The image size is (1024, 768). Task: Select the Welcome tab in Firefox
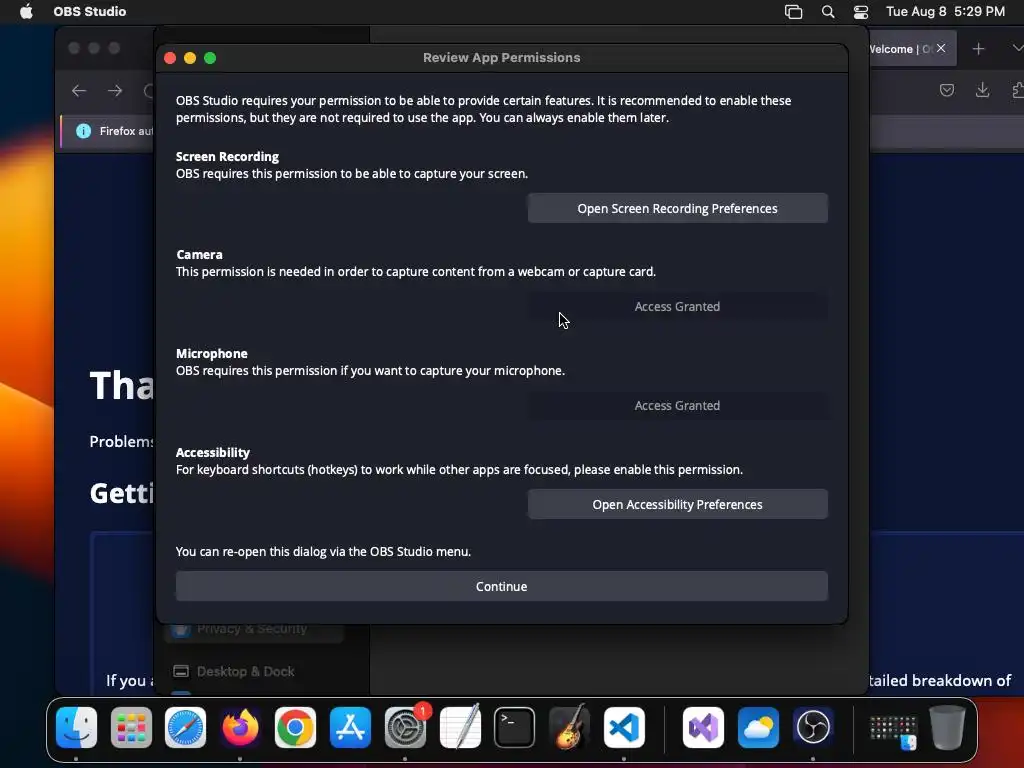pos(900,49)
